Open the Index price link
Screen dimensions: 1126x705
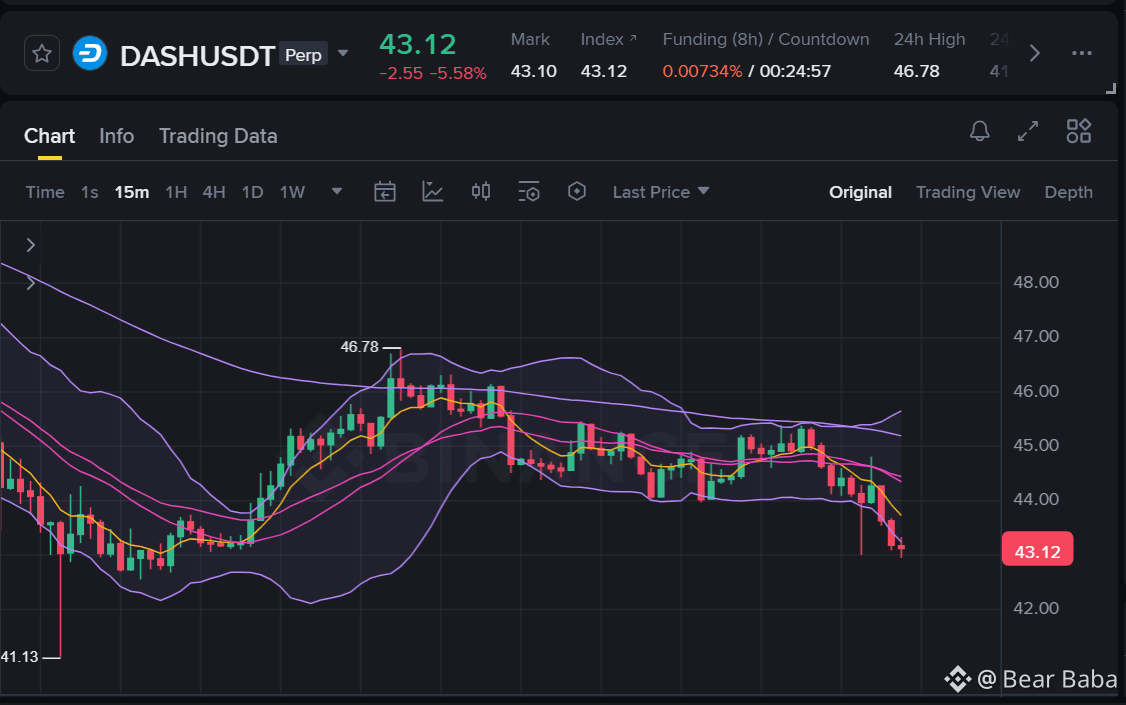coord(608,39)
